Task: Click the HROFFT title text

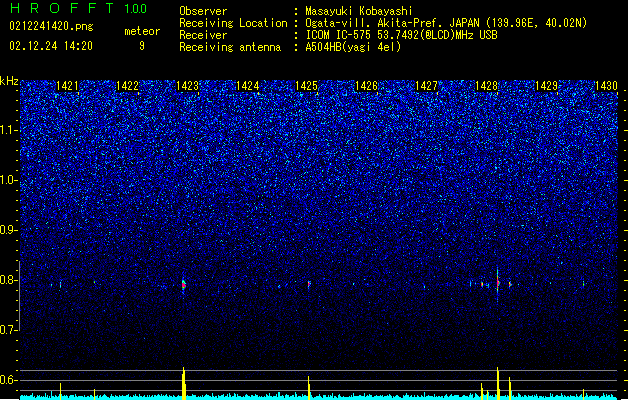Action: (62, 8)
